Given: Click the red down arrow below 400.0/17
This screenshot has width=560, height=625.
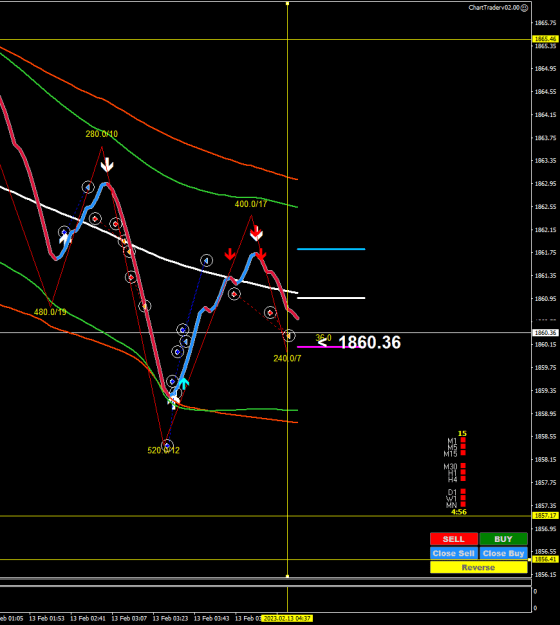Looking at the screenshot, I should tap(256, 233).
